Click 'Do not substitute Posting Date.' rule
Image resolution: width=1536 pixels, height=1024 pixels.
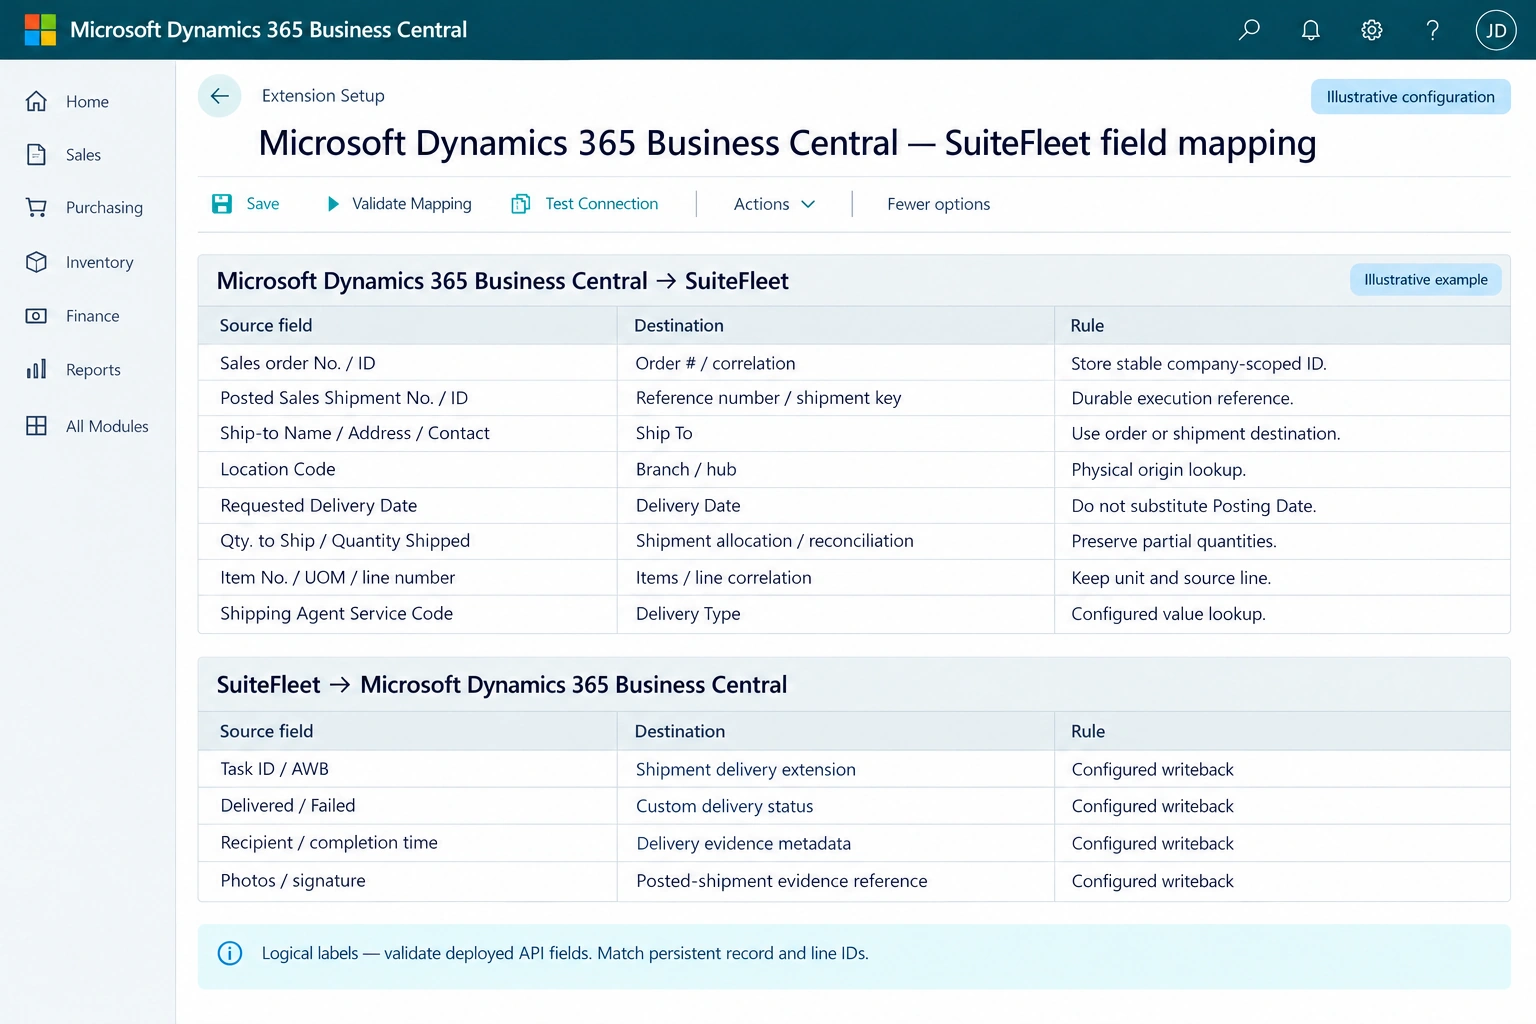click(1282, 506)
